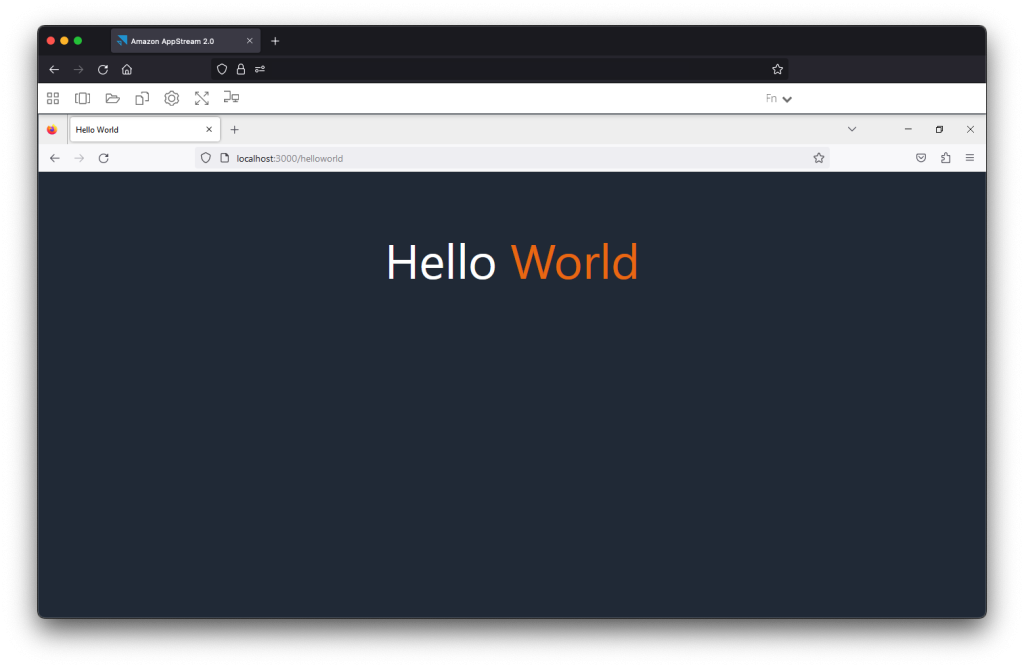Screen dimensions: 1024x668
Task: Open the clipboard copy-paste tool
Action: pos(142,97)
